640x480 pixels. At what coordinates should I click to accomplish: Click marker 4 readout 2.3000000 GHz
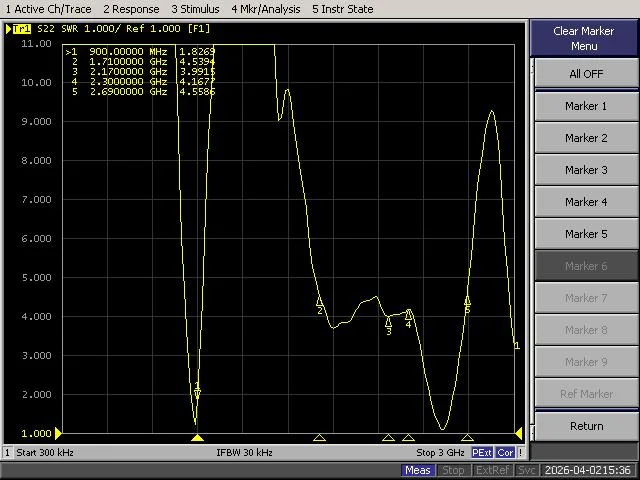pyautogui.click(x=128, y=82)
